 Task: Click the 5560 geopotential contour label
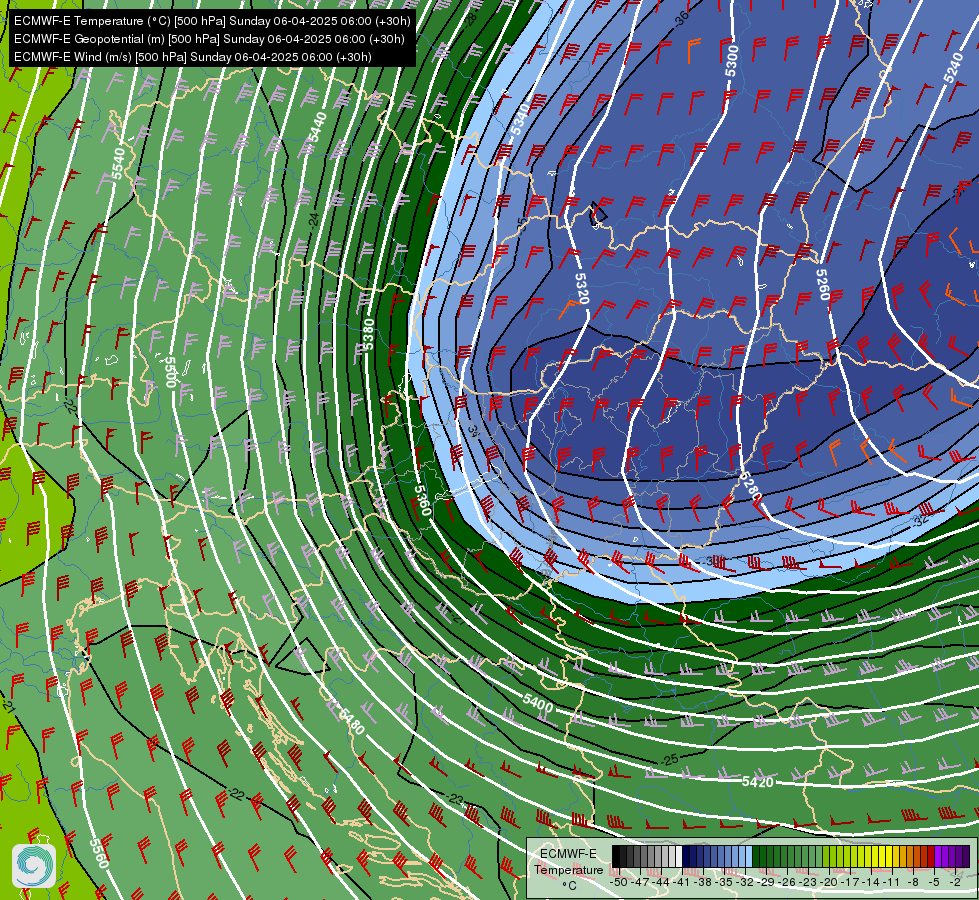[99, 853]
